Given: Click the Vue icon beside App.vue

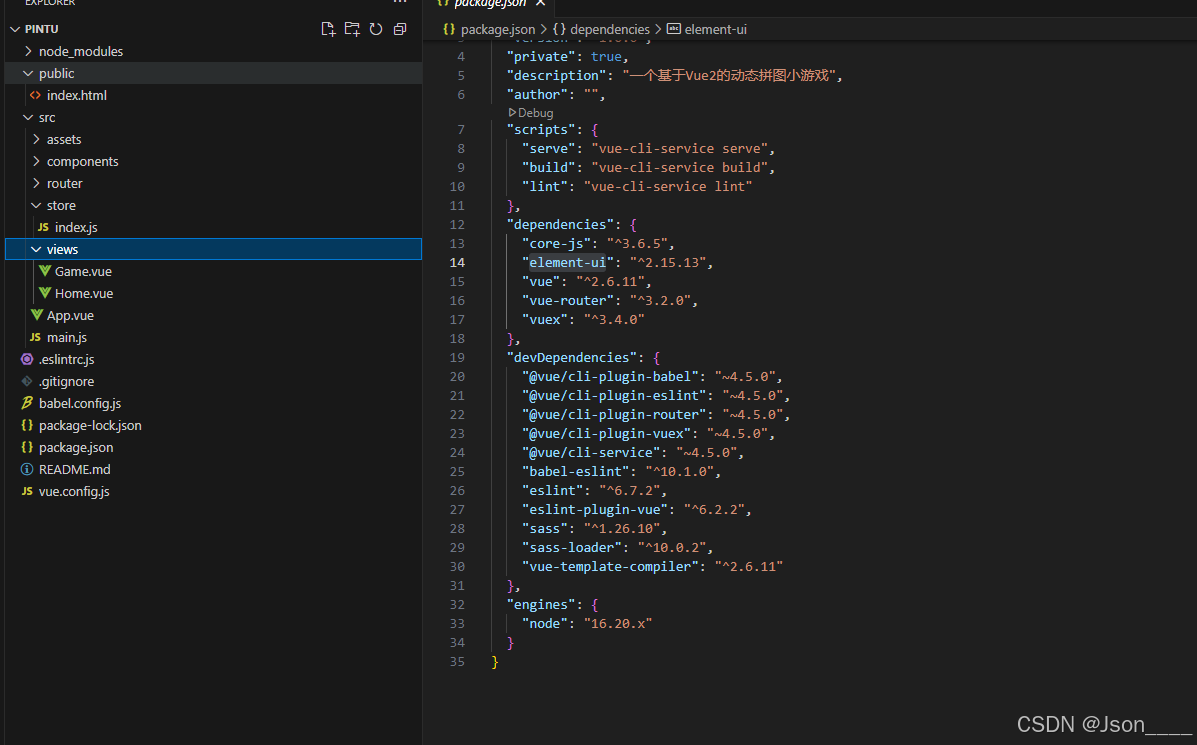Looking at the screenshot, I should pyautogui.click(x=37, y=315).
